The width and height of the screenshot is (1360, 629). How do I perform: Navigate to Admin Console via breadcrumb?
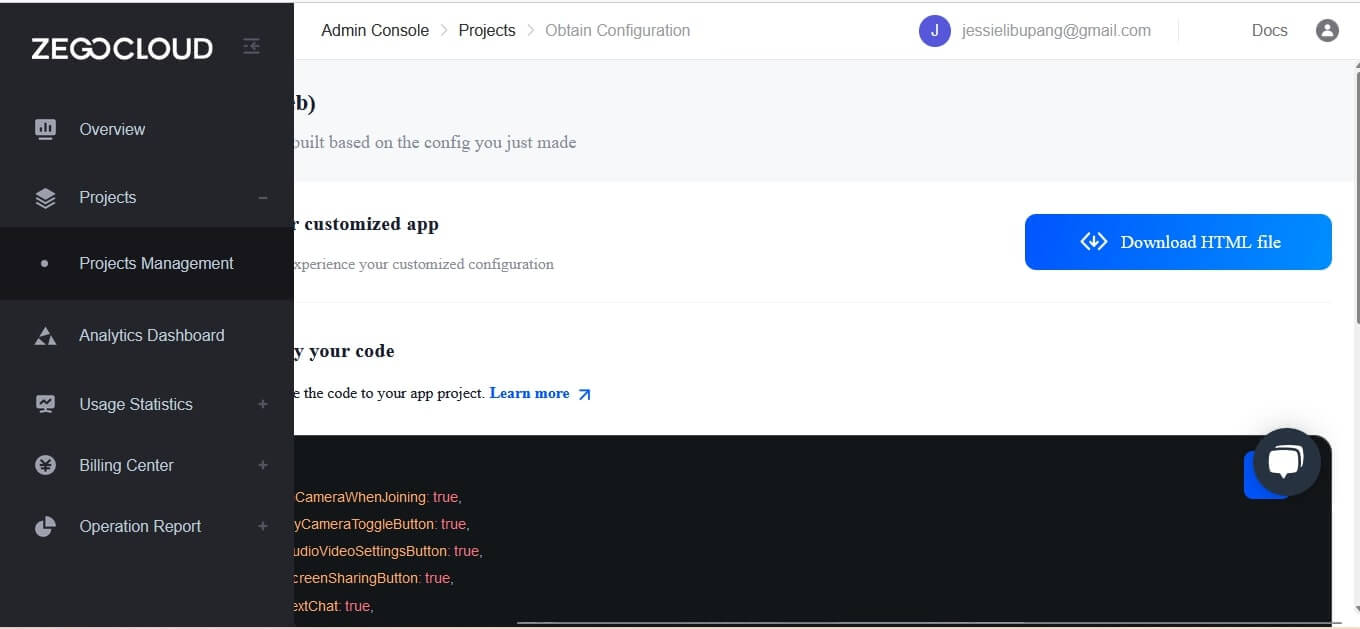coord(375,30)
